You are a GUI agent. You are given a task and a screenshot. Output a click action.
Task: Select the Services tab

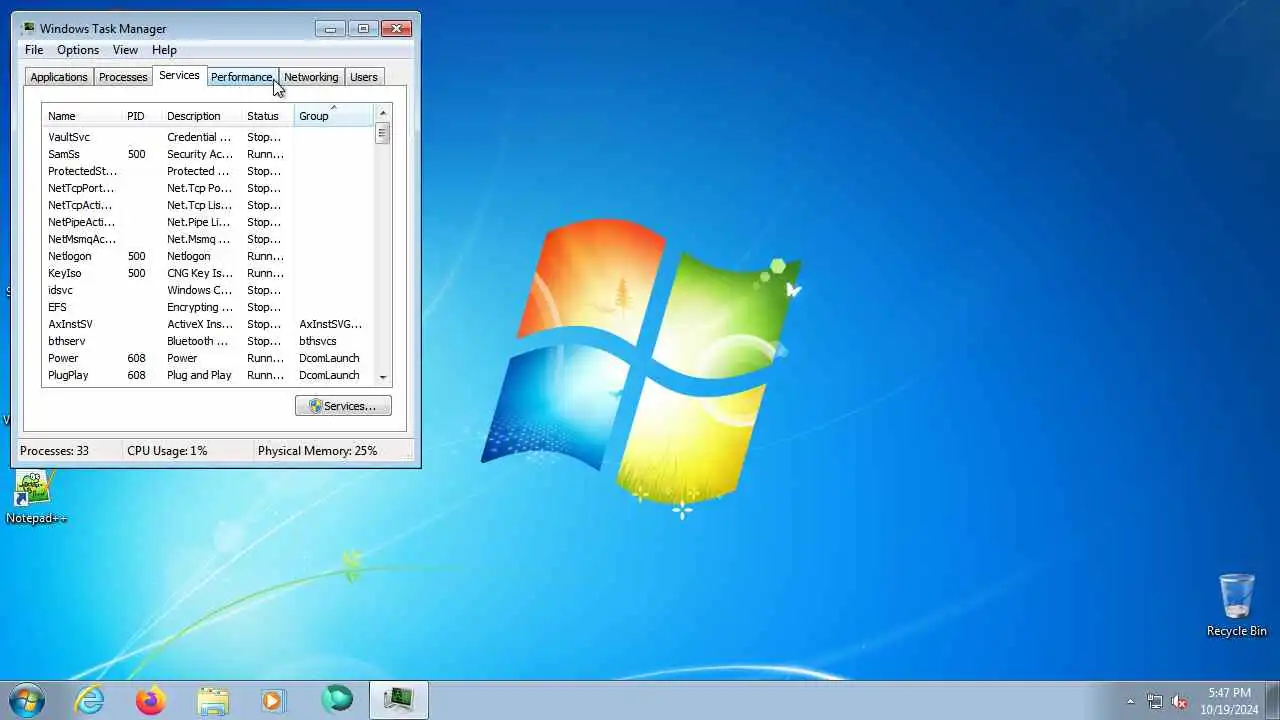click(179, 75)
